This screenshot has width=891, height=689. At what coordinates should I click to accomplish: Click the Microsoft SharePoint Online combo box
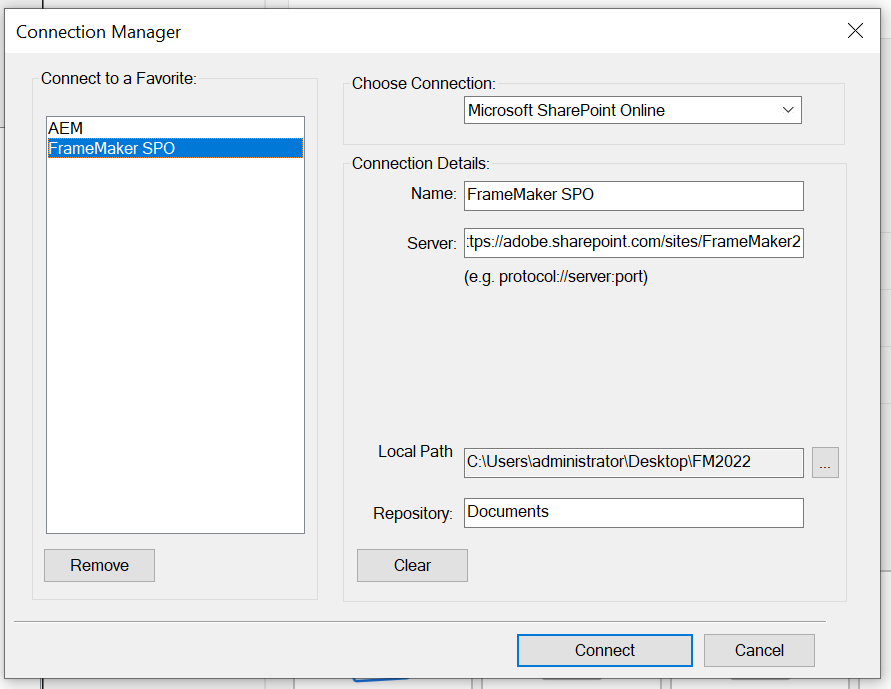(x=620, y=110)
